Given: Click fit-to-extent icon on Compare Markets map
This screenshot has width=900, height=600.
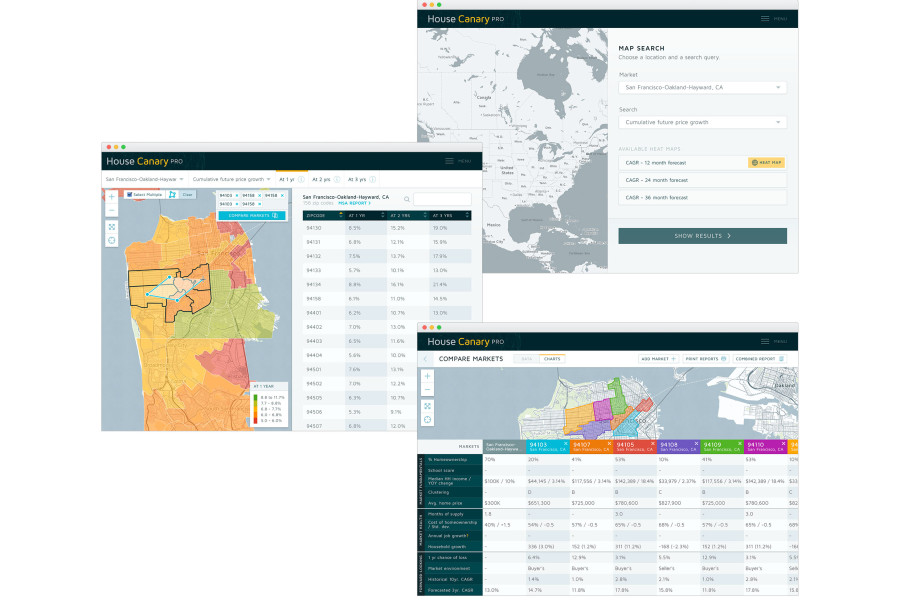Looking at the screenshot, I should coord(428,405).
